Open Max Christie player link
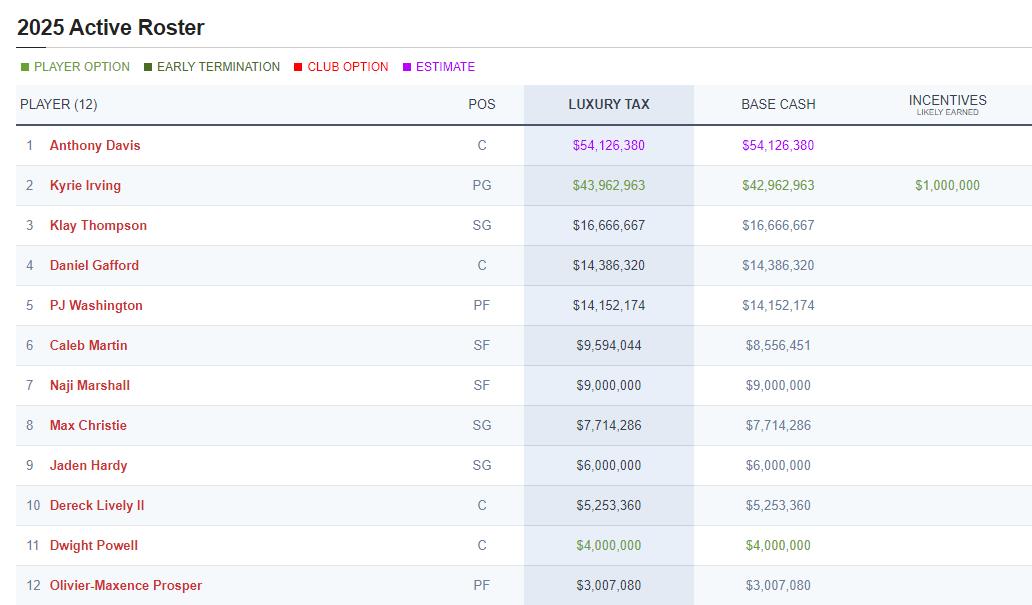The image size is (1032, 605). 88,425
